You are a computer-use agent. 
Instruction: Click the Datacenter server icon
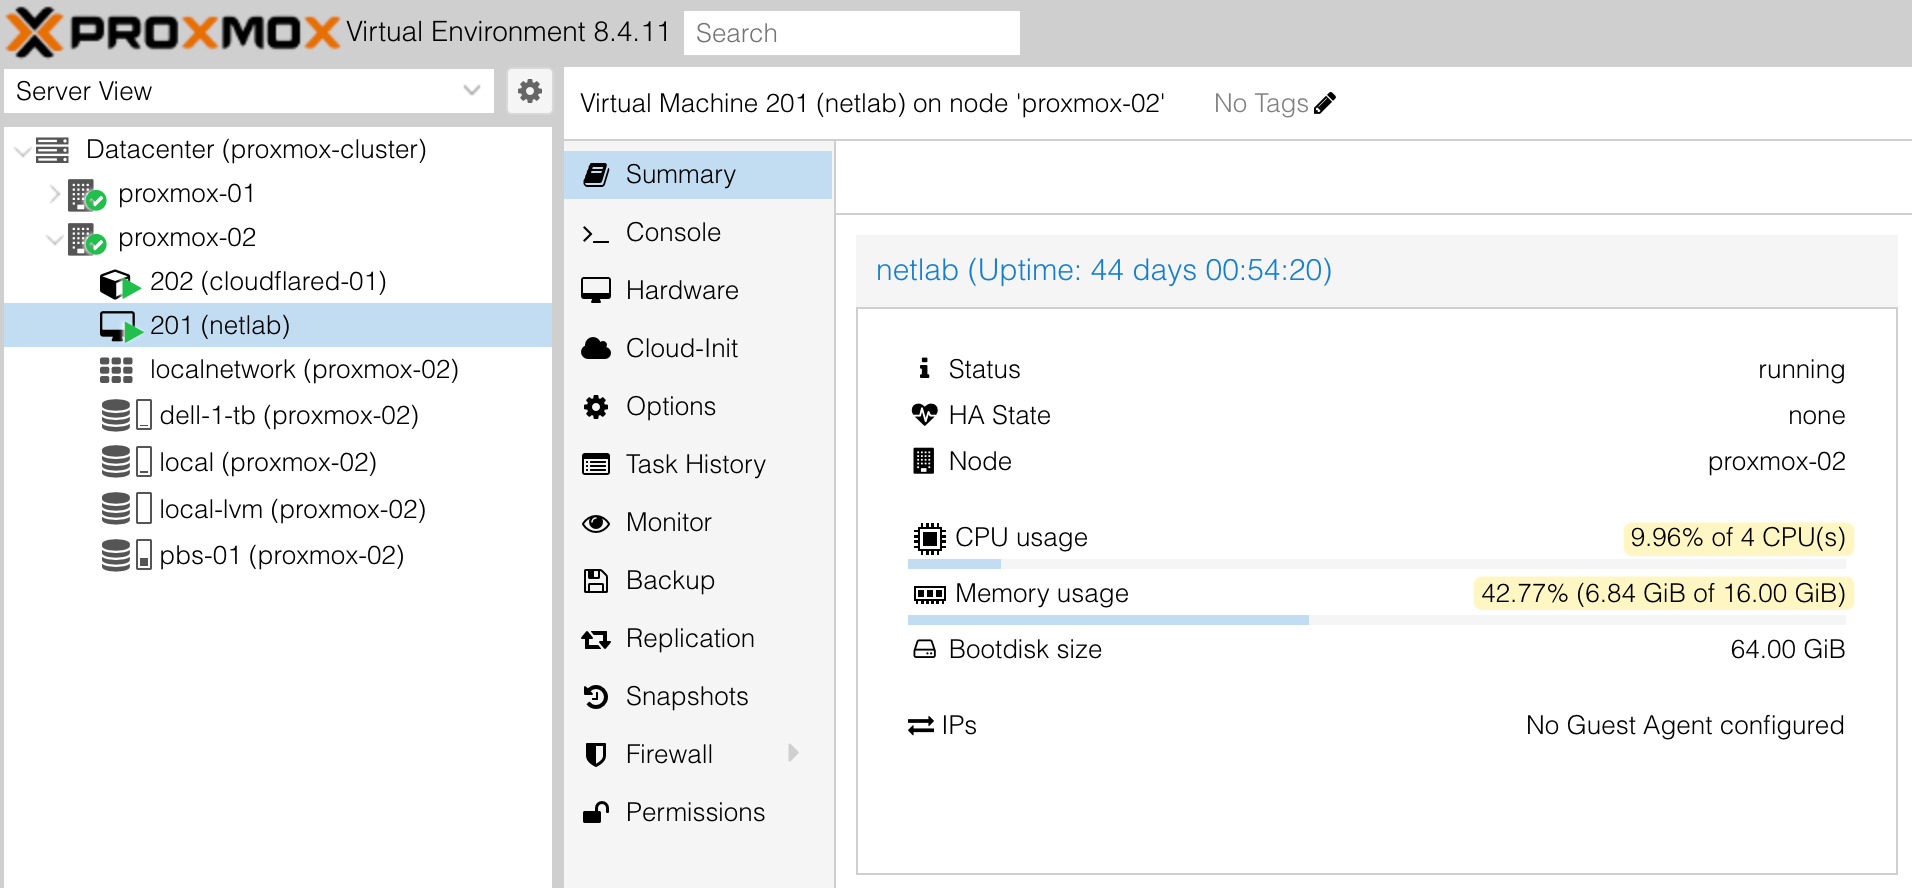(53, 150)
